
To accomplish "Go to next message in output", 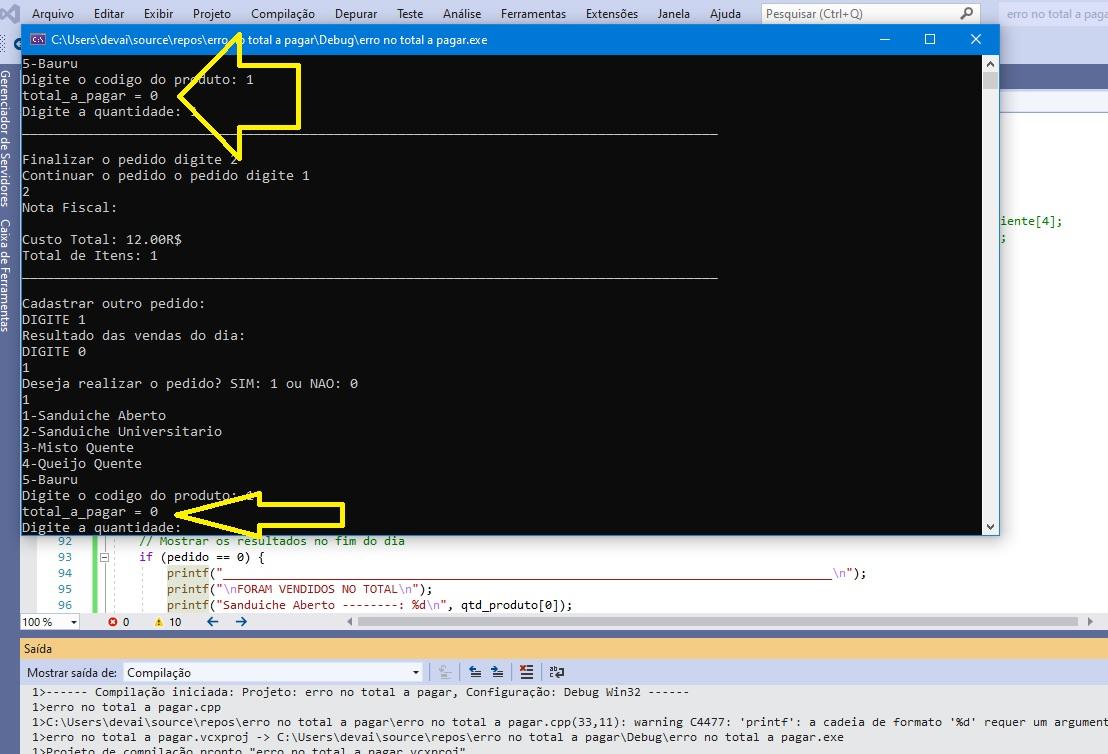I will click(x=497, y=672).
